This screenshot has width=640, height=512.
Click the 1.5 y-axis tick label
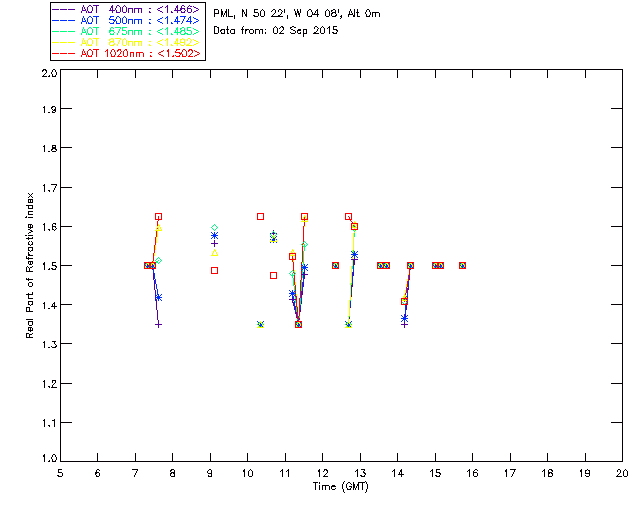(x=49, y=266)
